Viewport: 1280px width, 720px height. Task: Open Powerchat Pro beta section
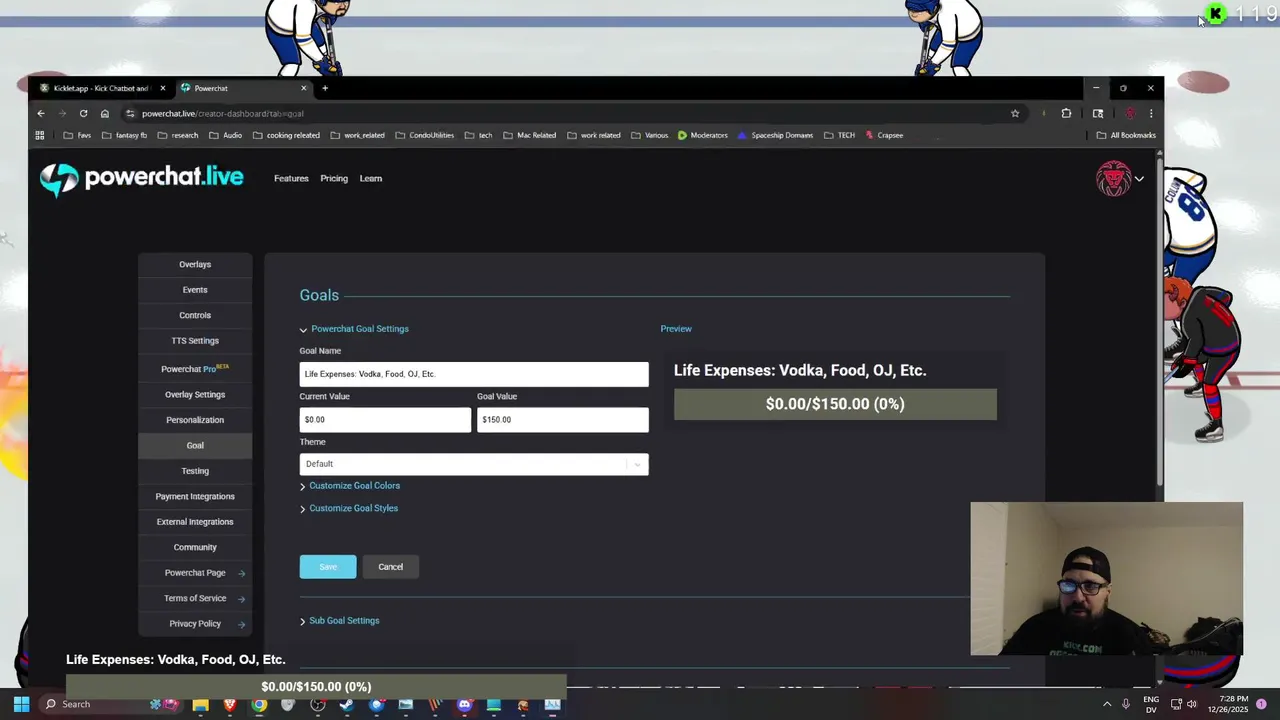tap(195, 369)
